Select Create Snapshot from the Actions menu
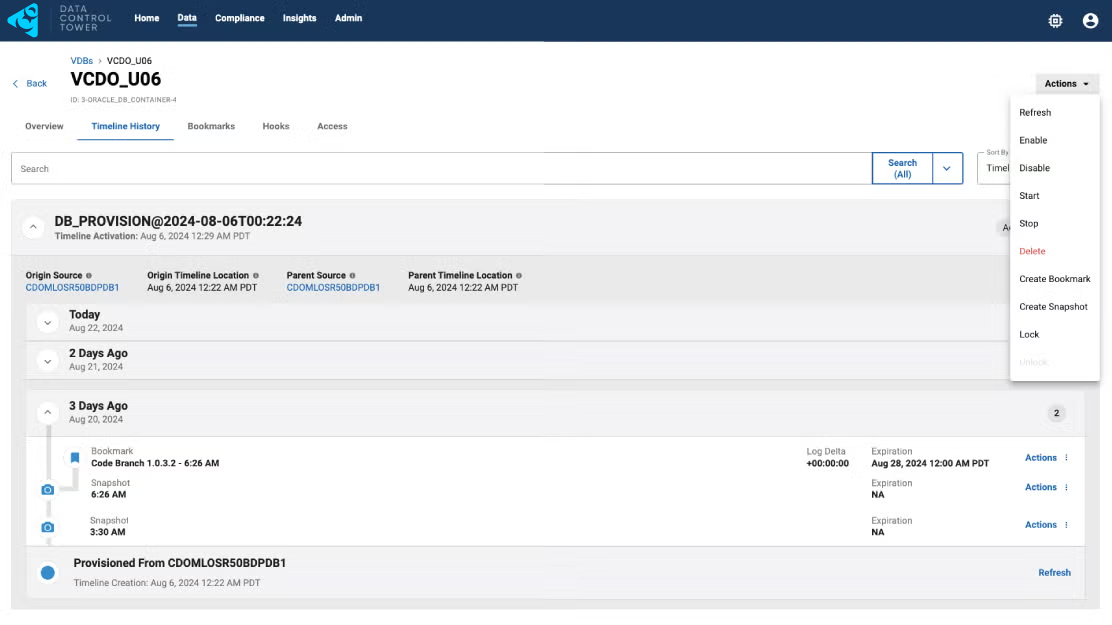Screen dimensions: 1112x625 [x=1053, y=306]
